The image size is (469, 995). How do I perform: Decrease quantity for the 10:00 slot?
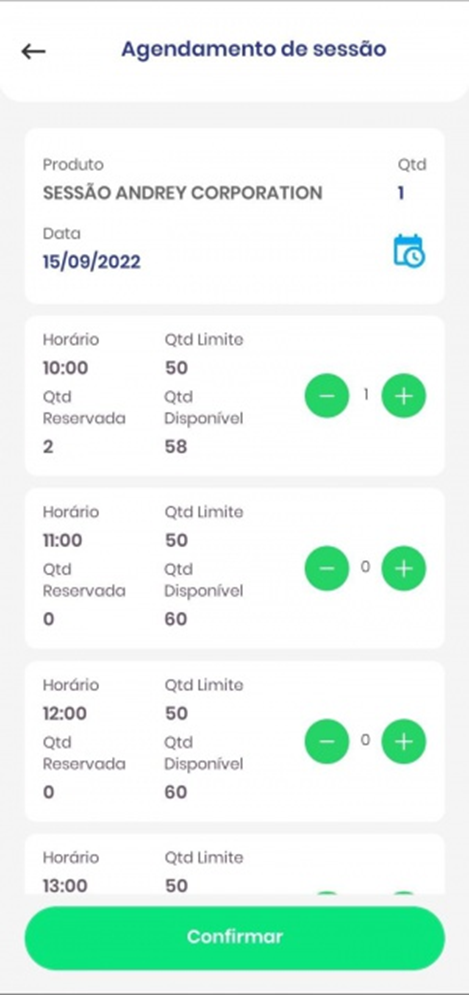click(327, 396)
